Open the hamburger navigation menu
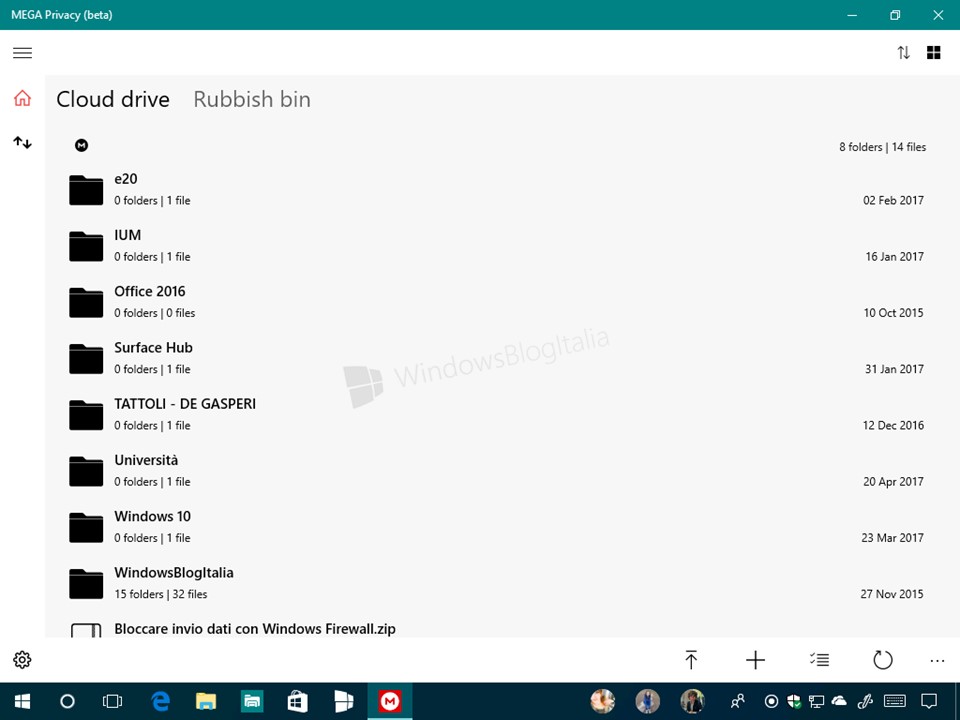Image resolution: width=960 pixels, height=720 pixels. [23, 53]
